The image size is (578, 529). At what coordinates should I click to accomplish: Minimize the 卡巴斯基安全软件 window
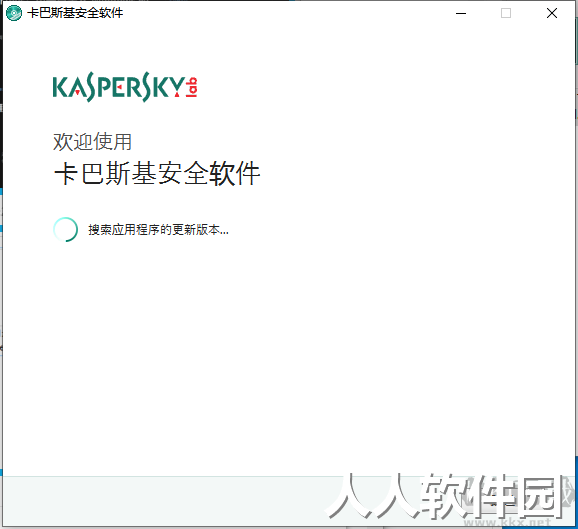click(x=461, y=14)
